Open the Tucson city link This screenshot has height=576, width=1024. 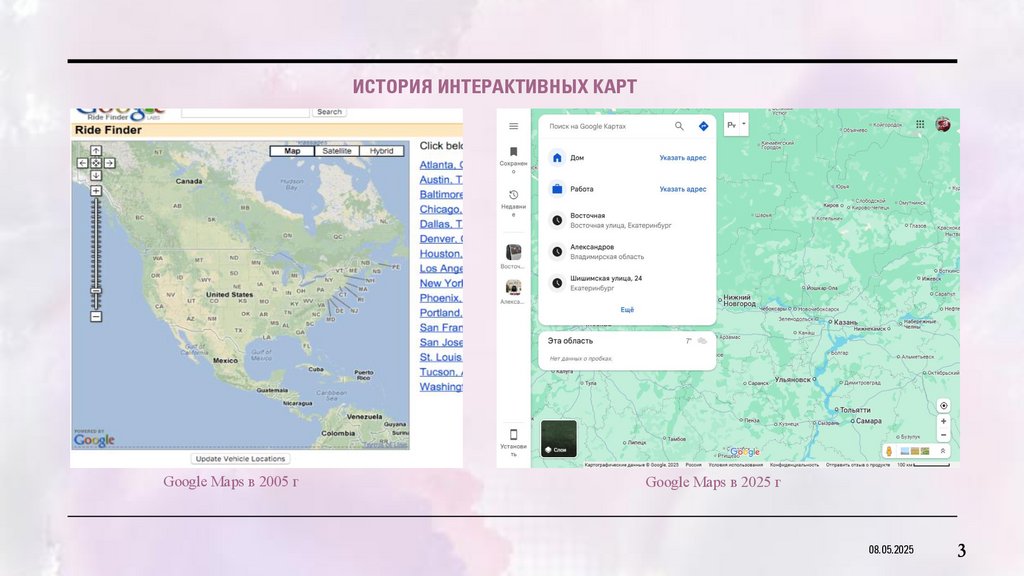pos(441,372)
